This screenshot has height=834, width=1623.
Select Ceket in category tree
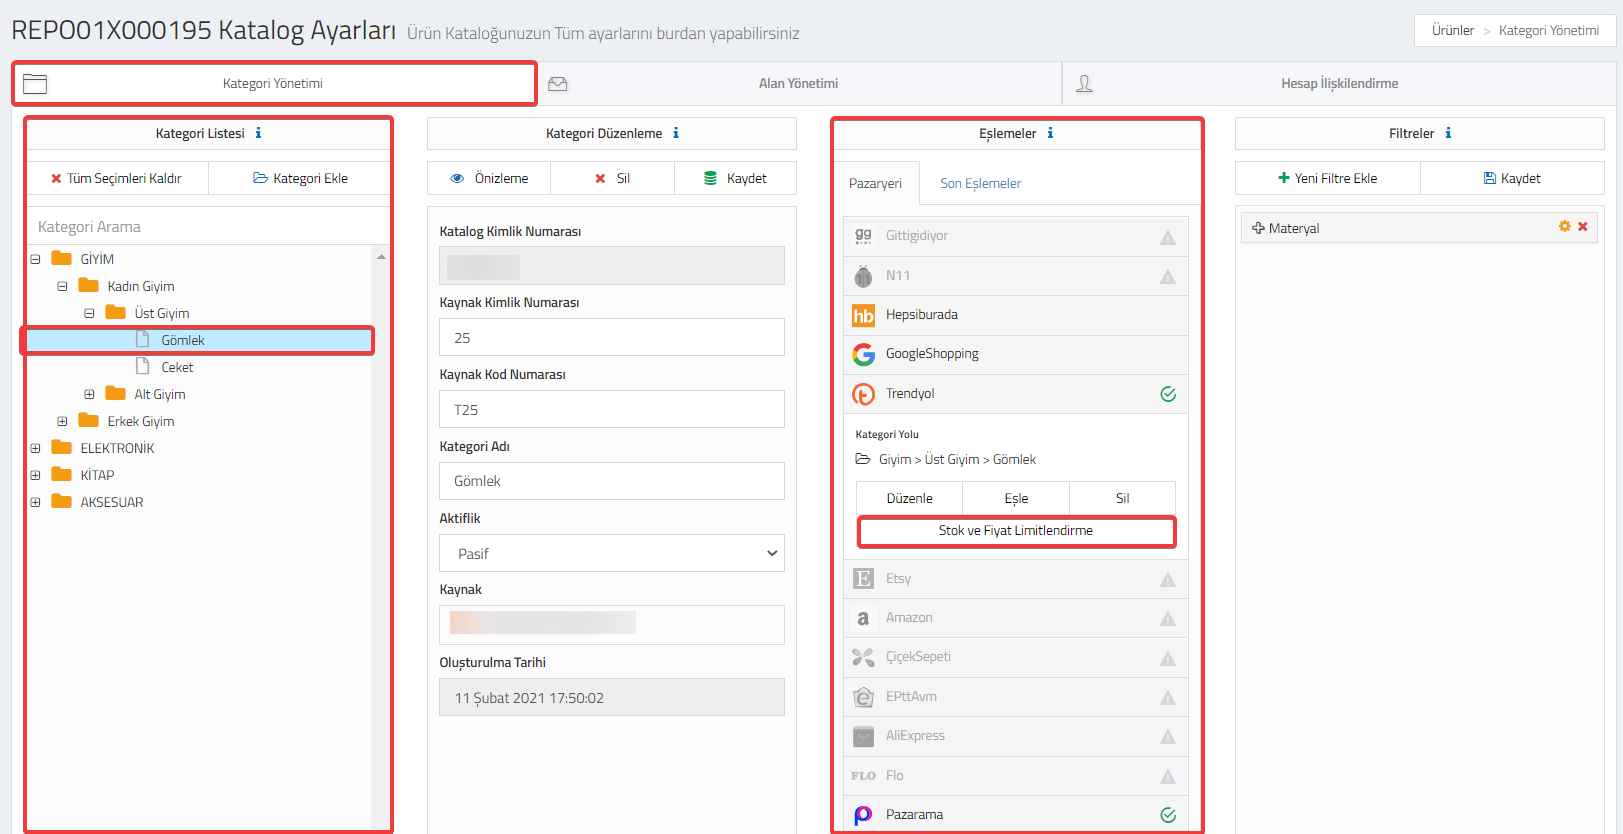177,367
